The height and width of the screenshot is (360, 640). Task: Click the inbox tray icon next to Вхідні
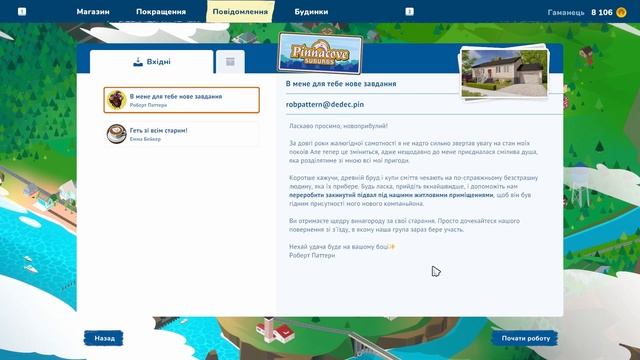(138, 62)
